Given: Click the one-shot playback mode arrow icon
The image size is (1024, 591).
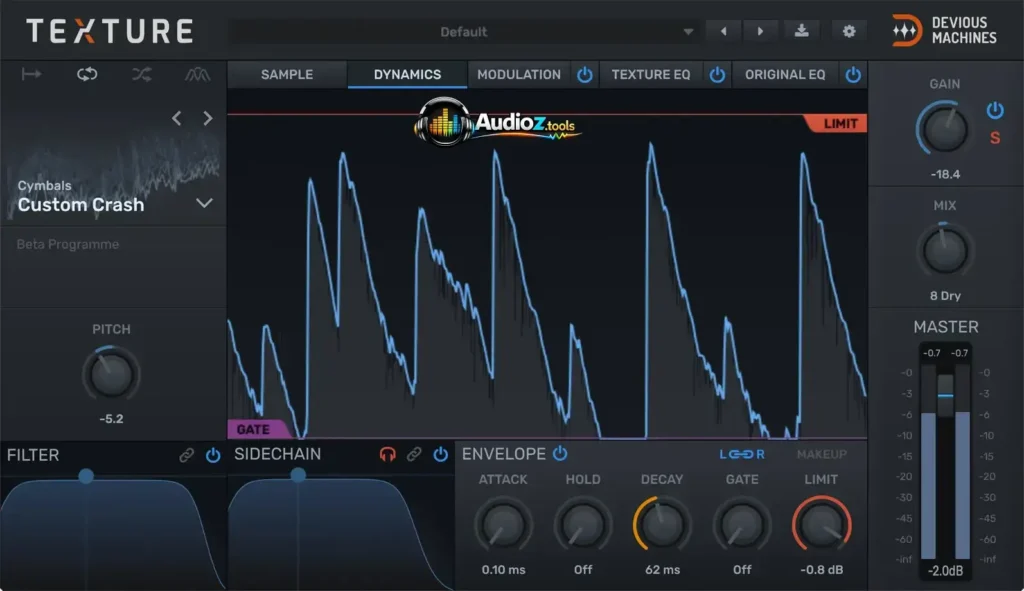Looking at the screenshot, I should click(x=31, y=75).
